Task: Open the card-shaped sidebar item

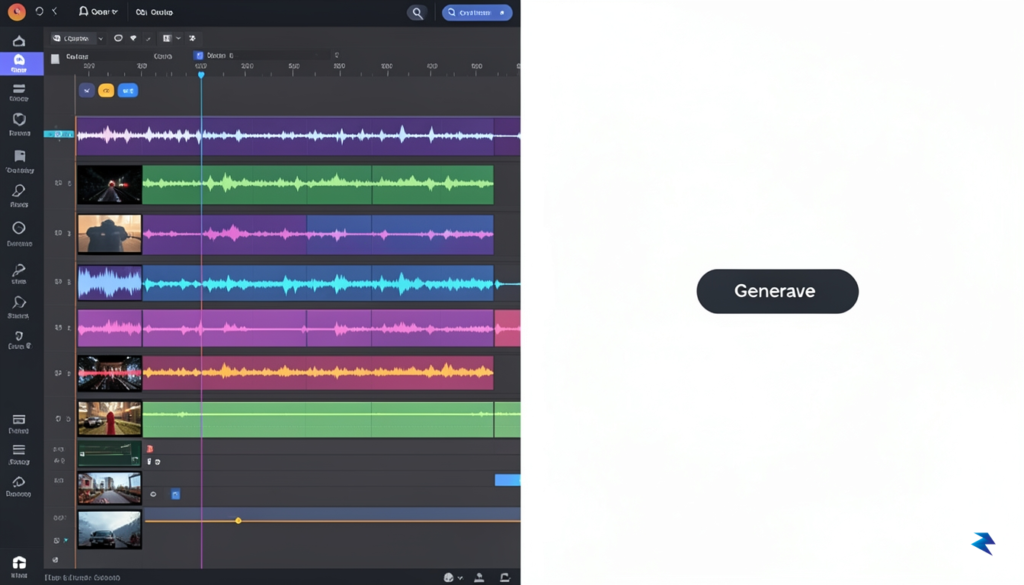Action: 19,424
